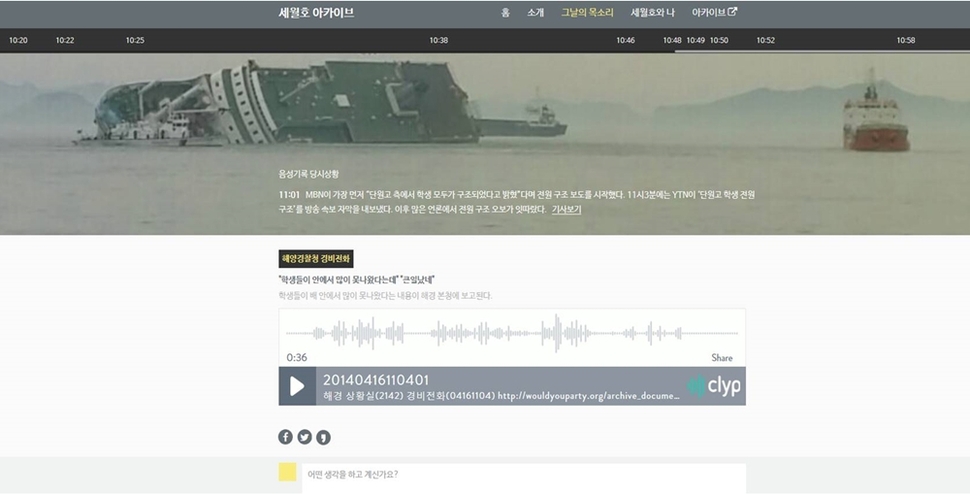This screenshot has width=970, height=494.
Task: Open the 세월호와 나 page
Action: (x=653, y=13)
